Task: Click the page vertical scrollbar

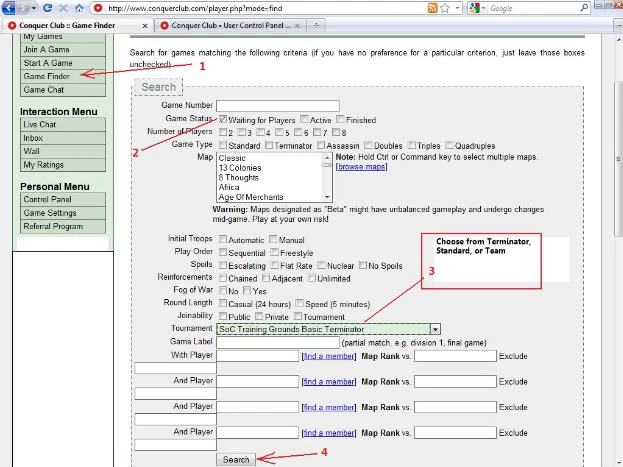Action: pyautogui.click(x=618, y=159)
